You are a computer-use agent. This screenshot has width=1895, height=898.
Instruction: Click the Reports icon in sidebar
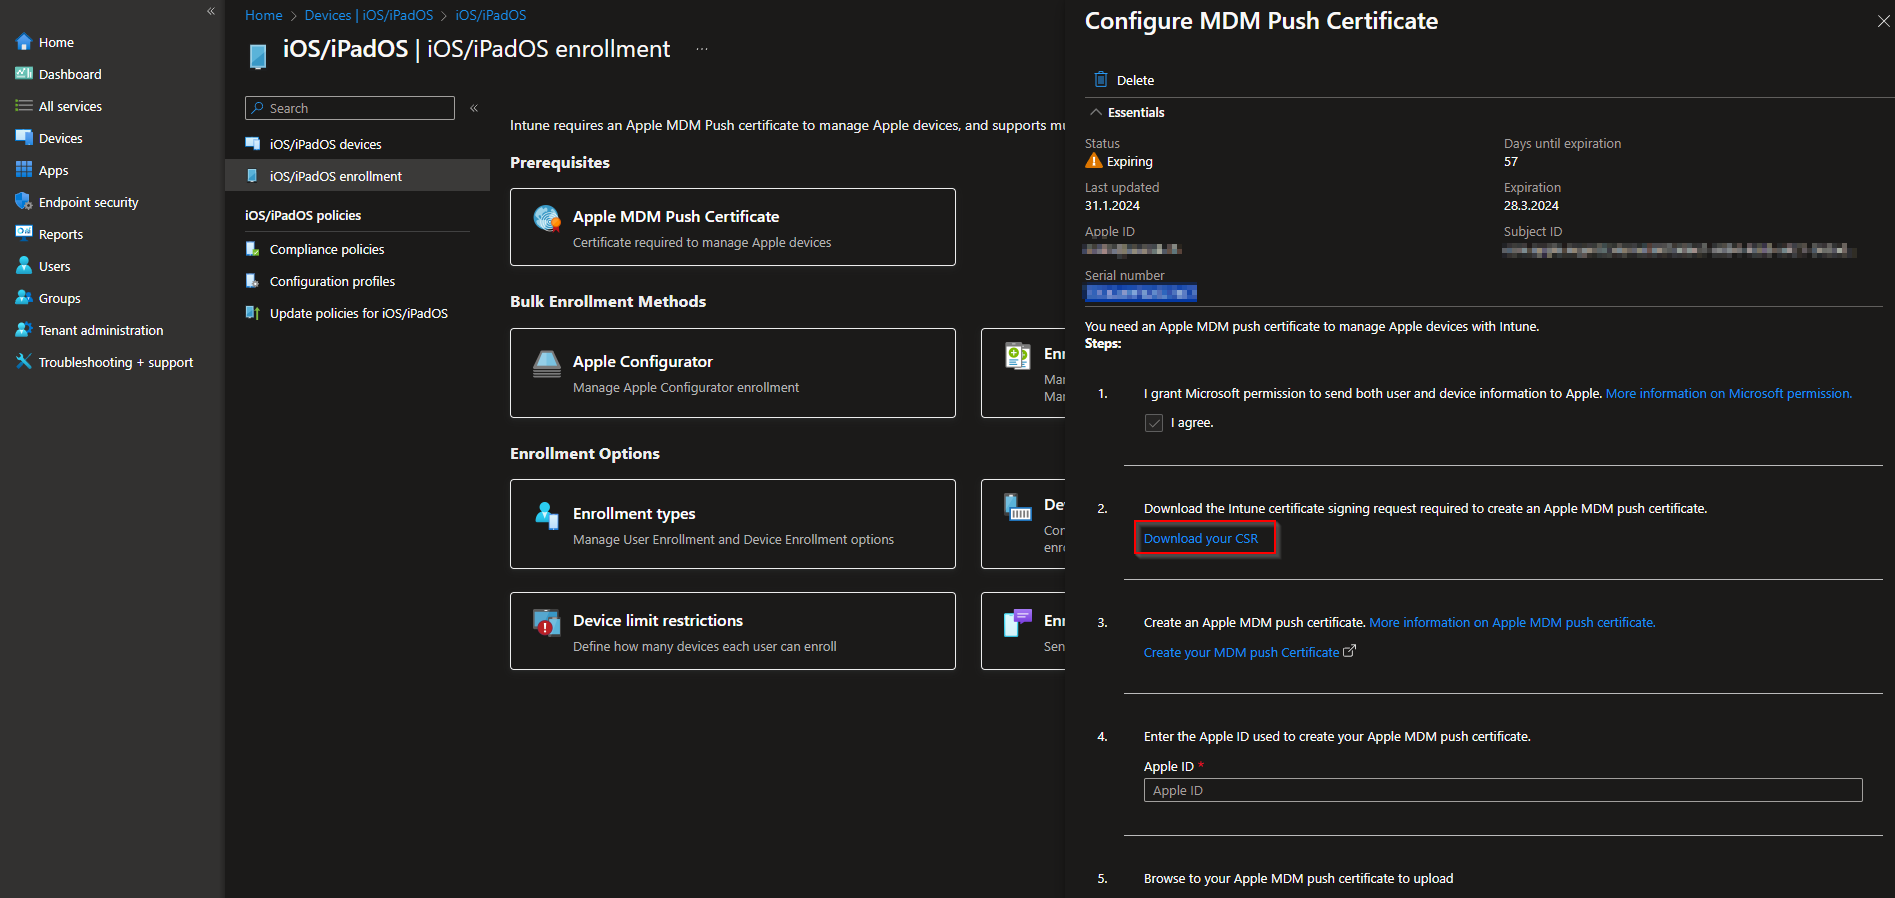point(24,234)
